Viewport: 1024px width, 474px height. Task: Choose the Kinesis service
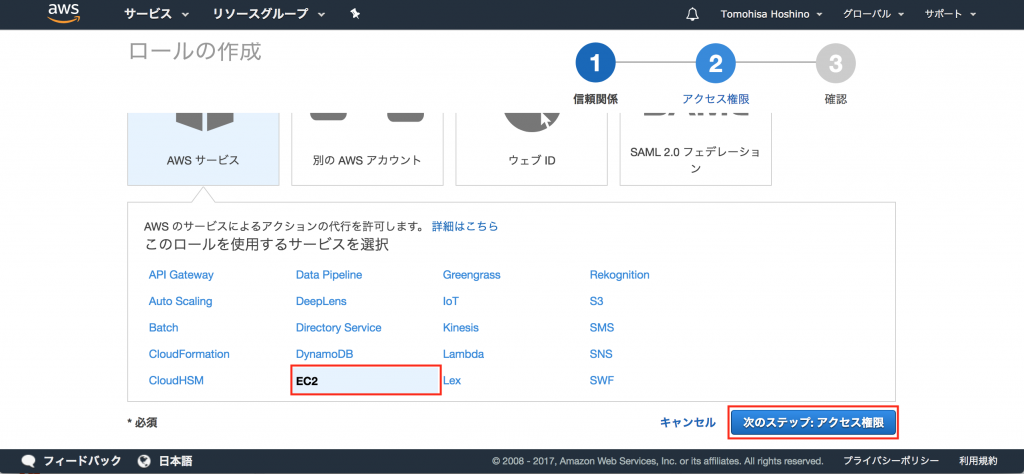tap(460, 328)
